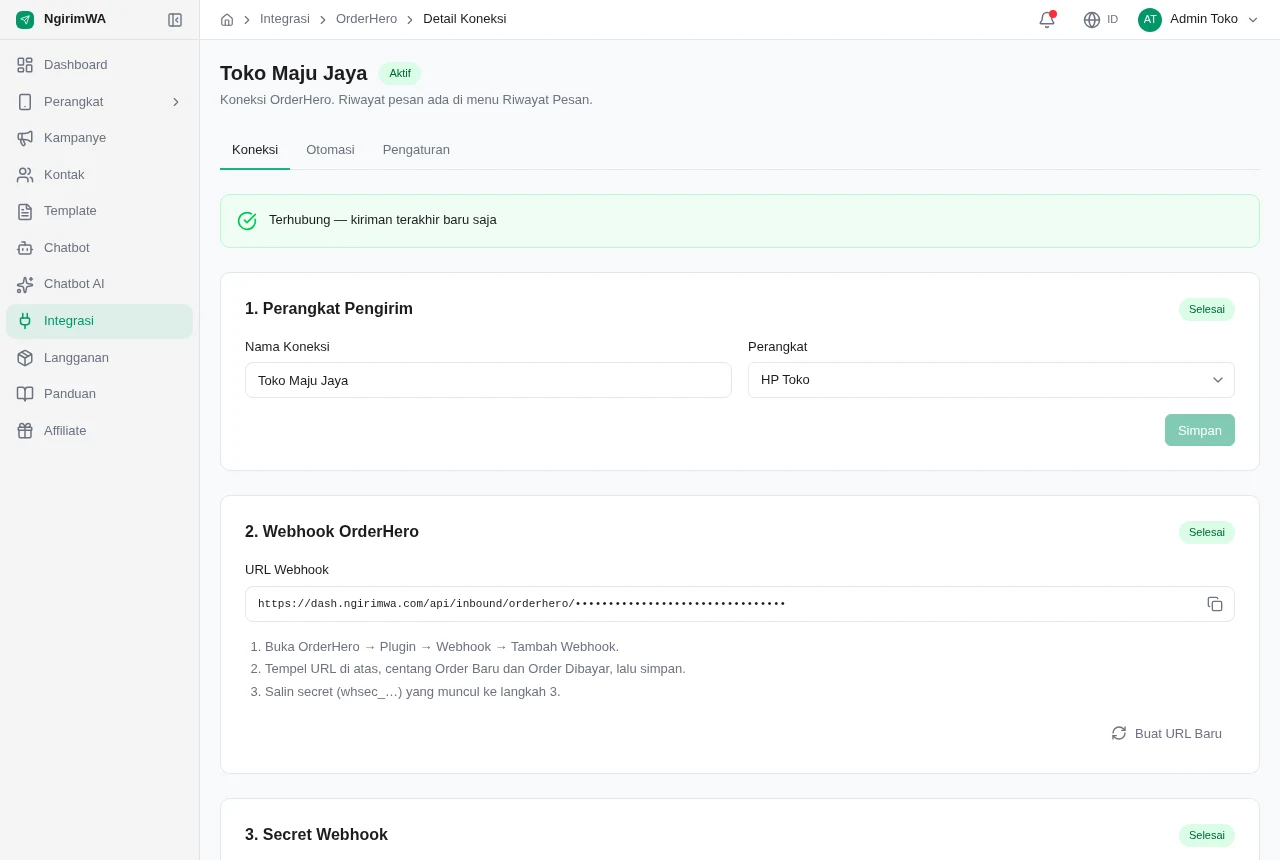
Task: Click the URL Webhook field
Action: coord(740,604)
